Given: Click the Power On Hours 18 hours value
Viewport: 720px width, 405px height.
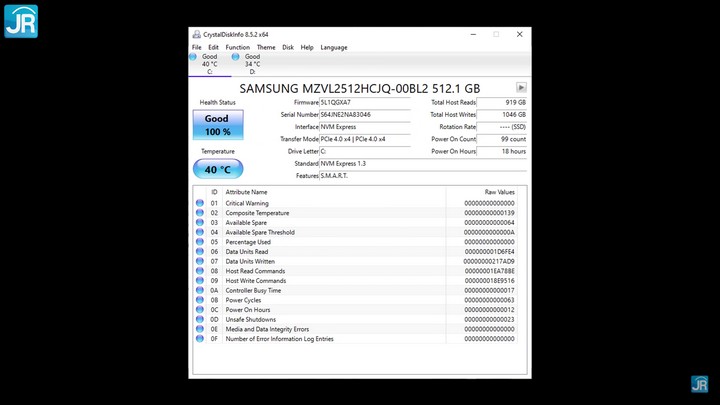Looking at the screenshot, I should [501, 151].
